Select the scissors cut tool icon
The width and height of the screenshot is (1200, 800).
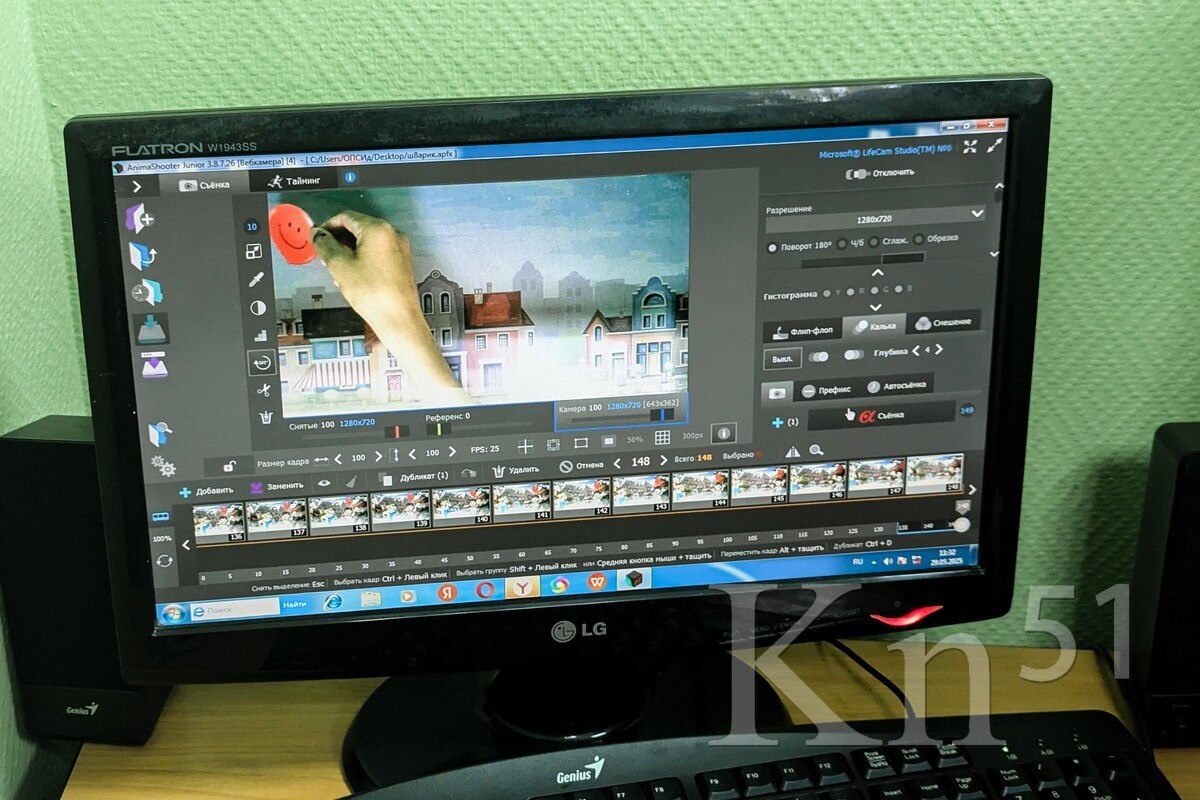[x=264, y=390]
